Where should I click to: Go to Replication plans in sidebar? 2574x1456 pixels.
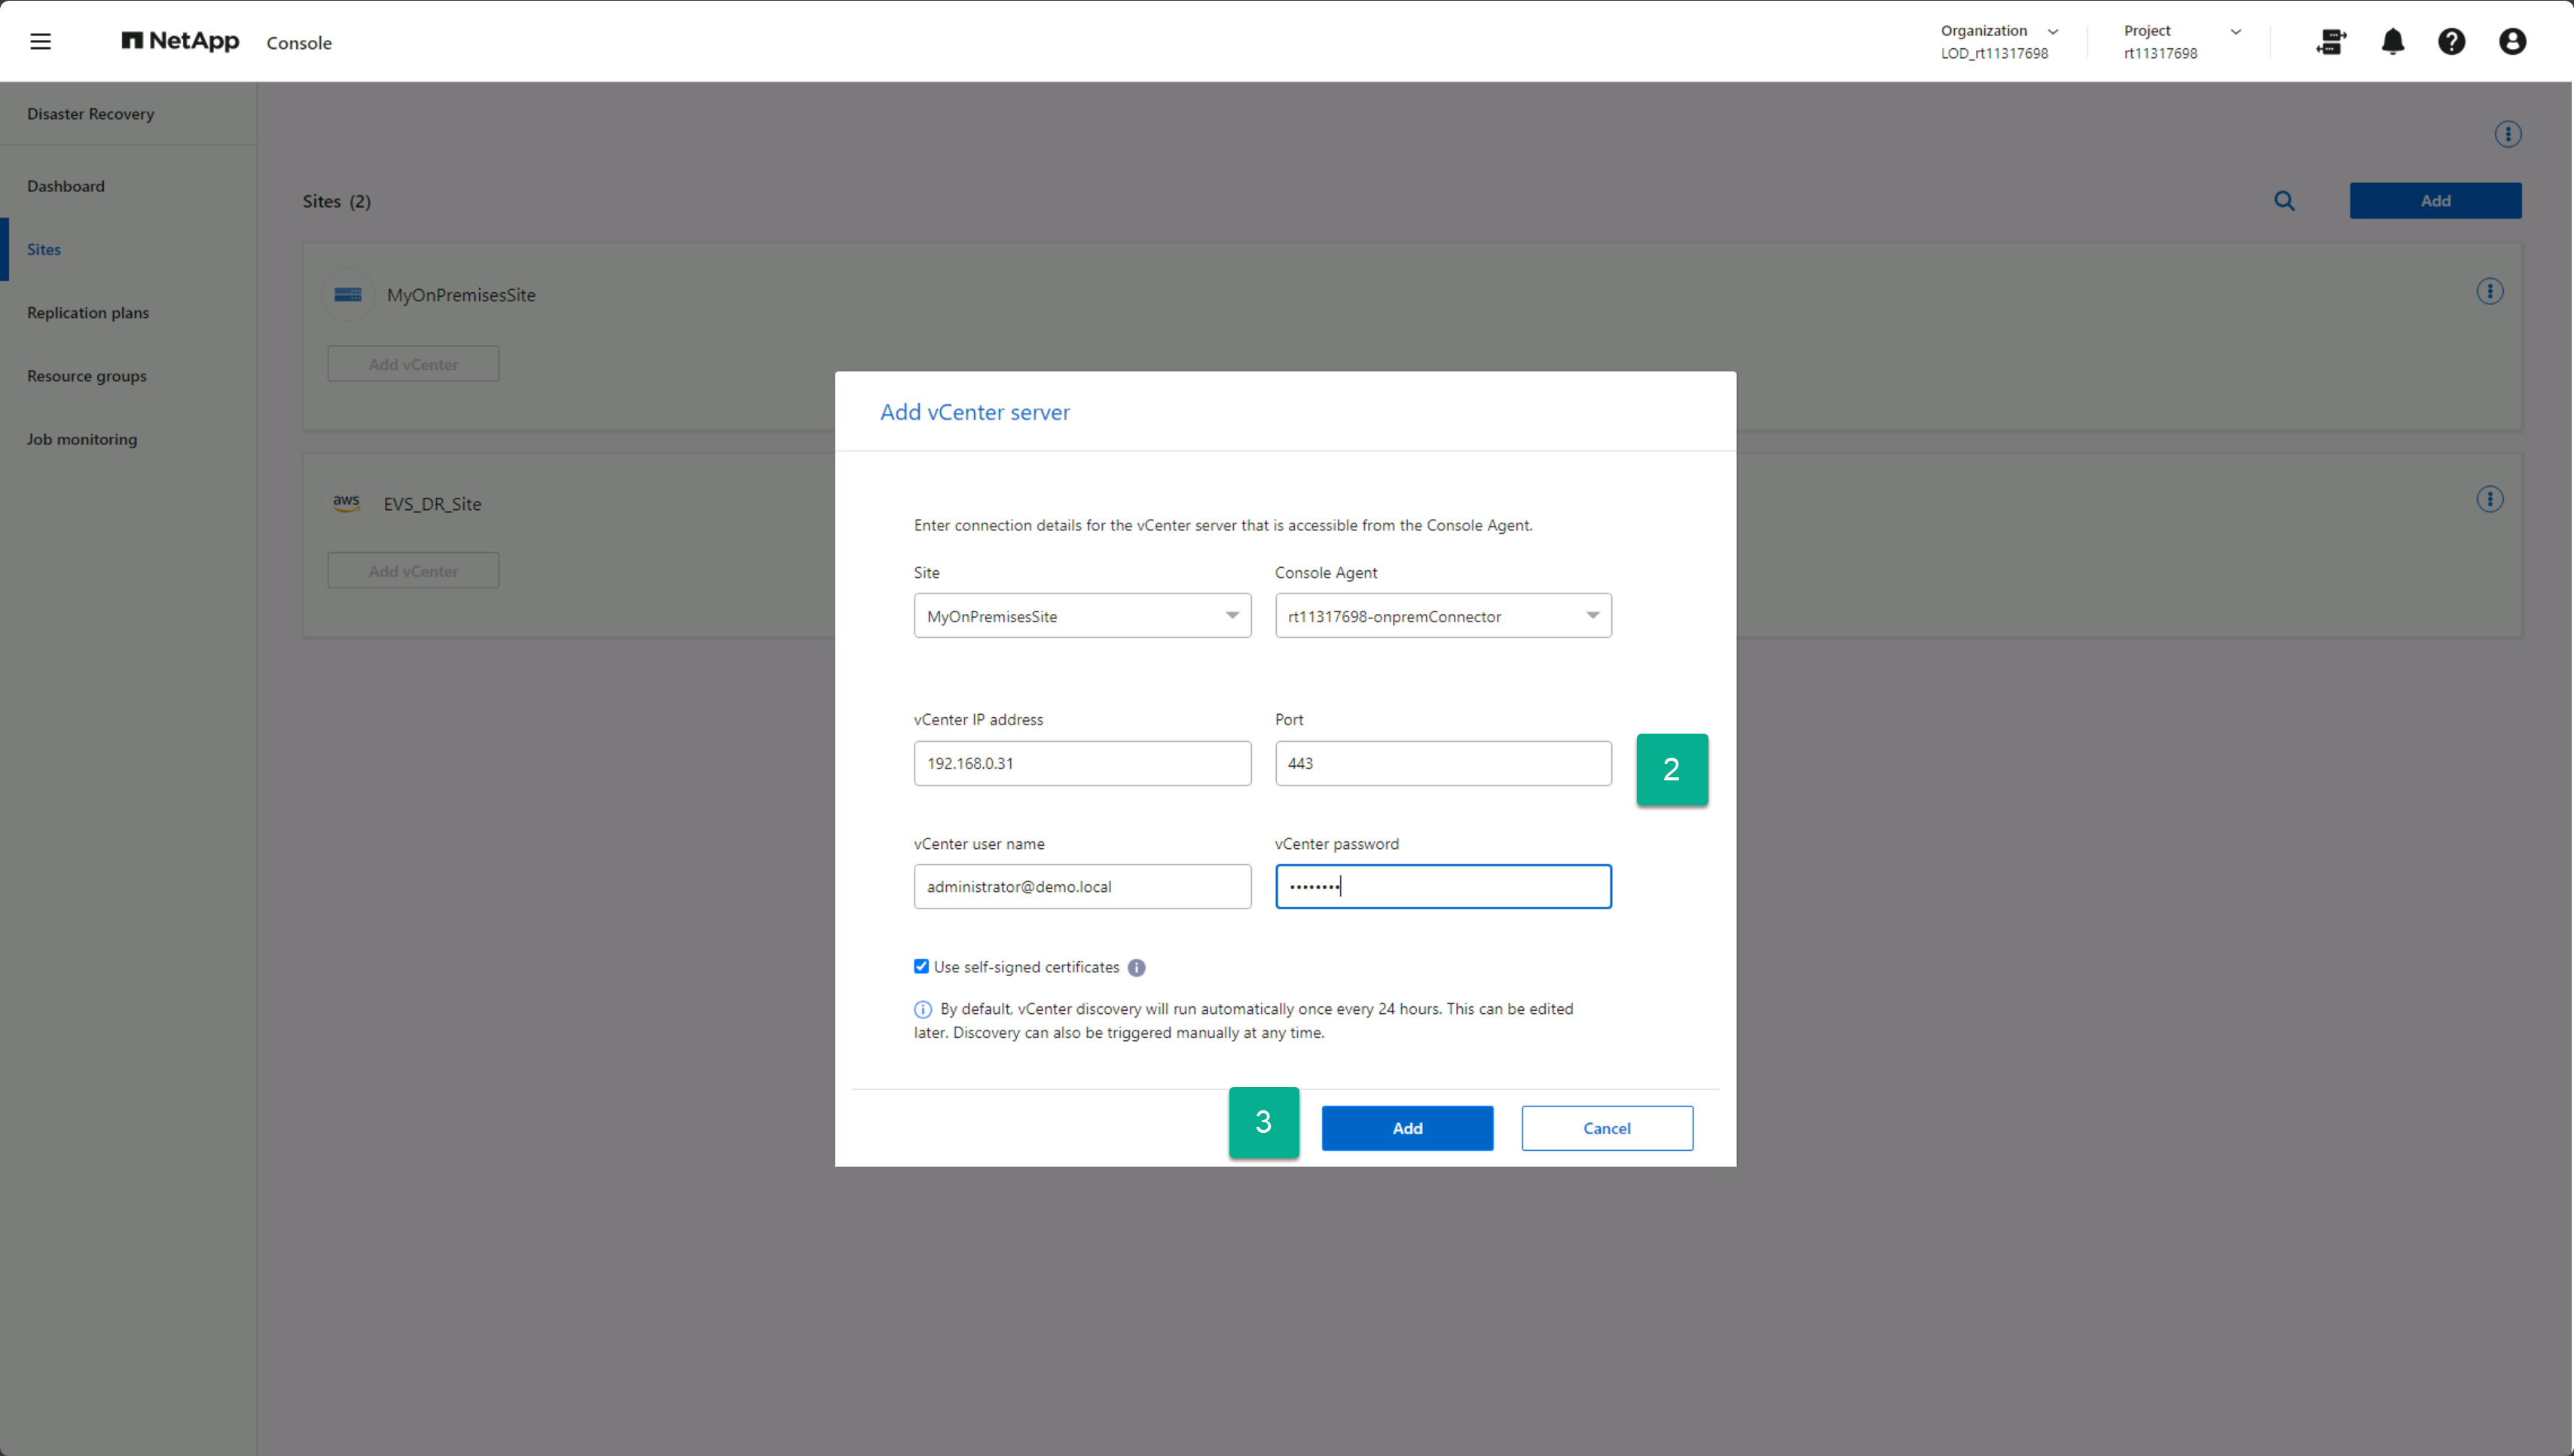pos(88,313)
